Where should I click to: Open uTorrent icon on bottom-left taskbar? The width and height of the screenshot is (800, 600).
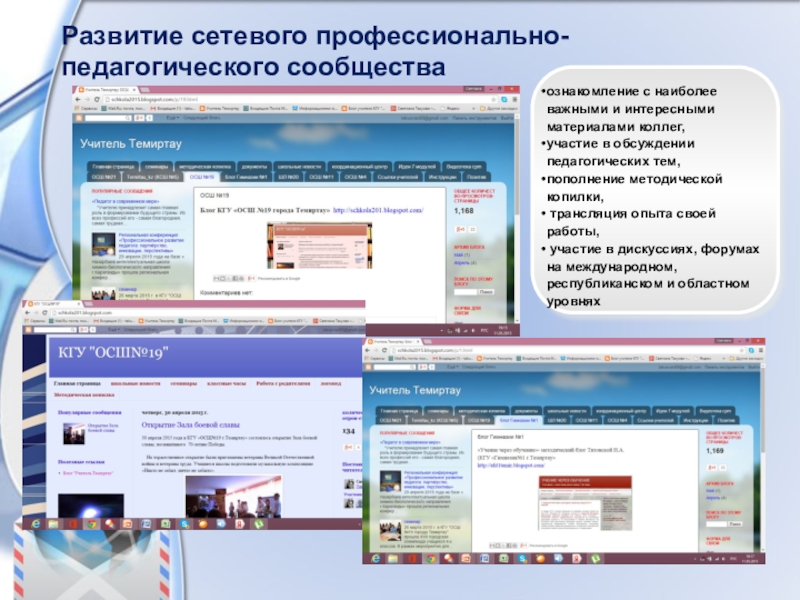[259, 524]
